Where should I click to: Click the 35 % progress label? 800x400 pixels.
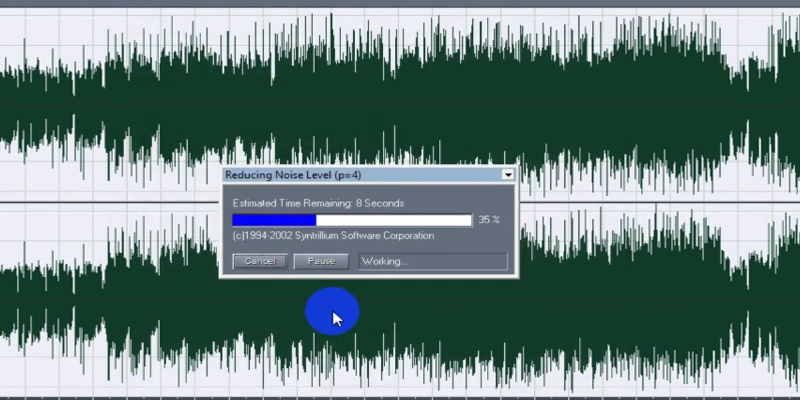tap(489, 220)
